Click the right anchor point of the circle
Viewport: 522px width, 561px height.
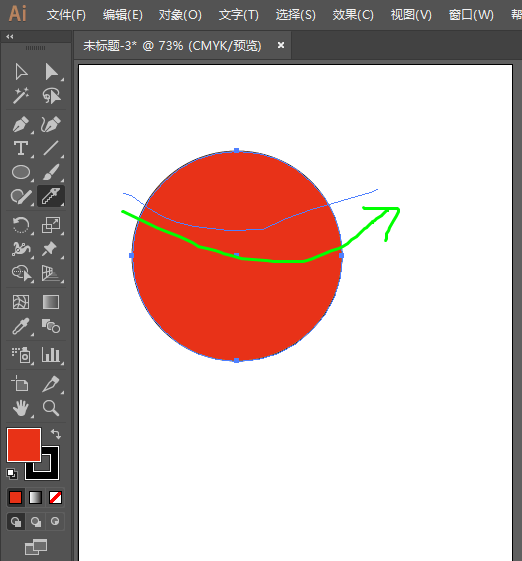point(341,255)
